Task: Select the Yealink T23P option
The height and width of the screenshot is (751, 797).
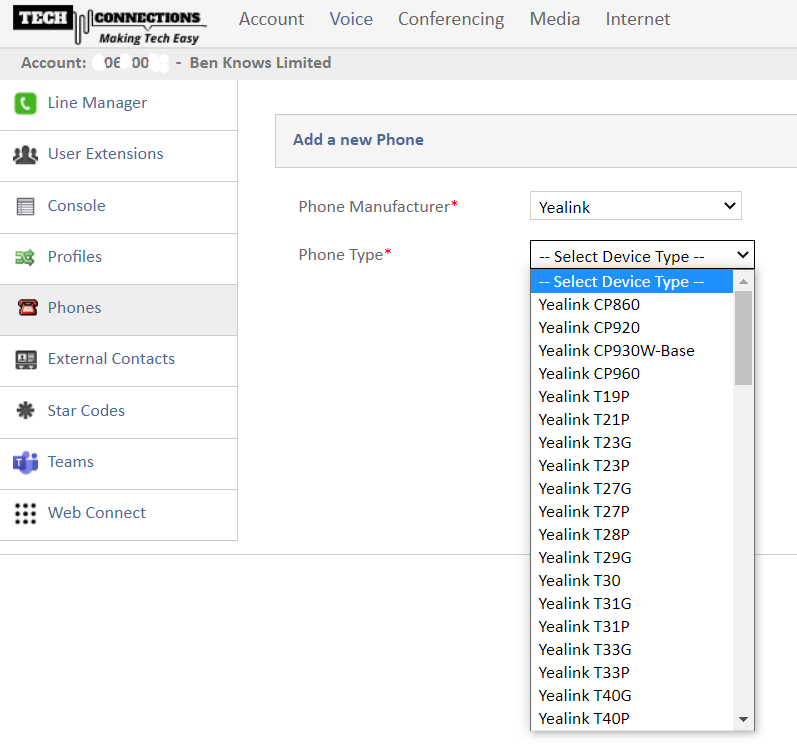Action: 631,465
